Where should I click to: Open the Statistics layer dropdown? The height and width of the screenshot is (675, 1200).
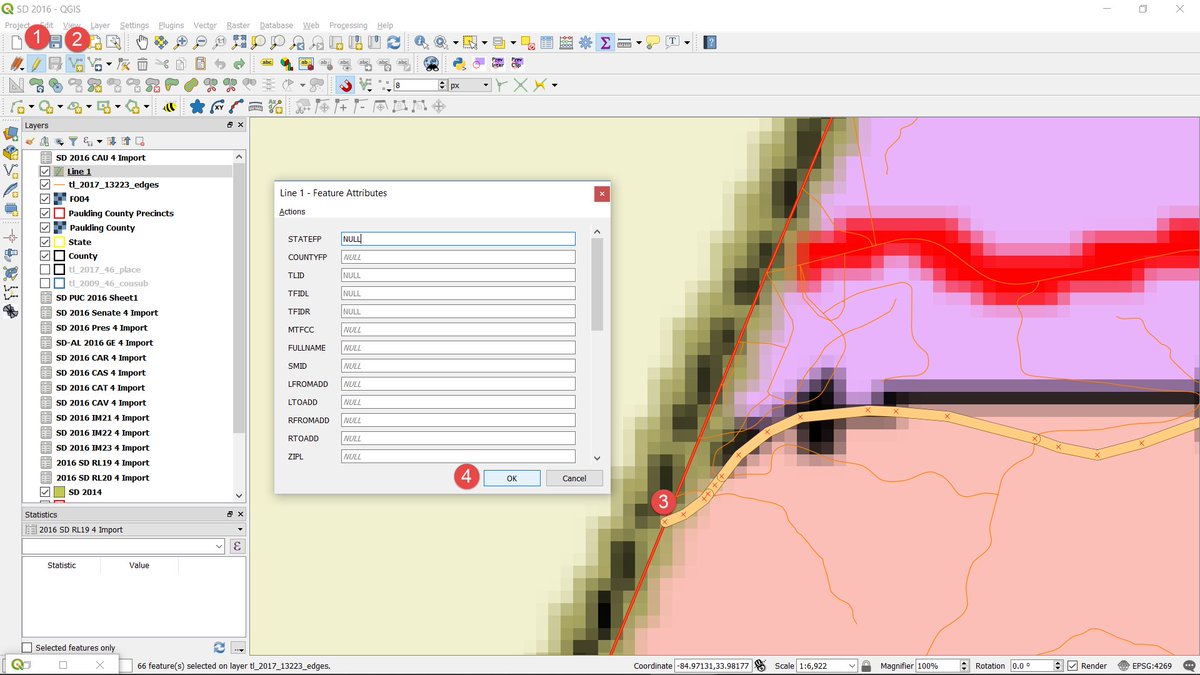coord(134,529)
